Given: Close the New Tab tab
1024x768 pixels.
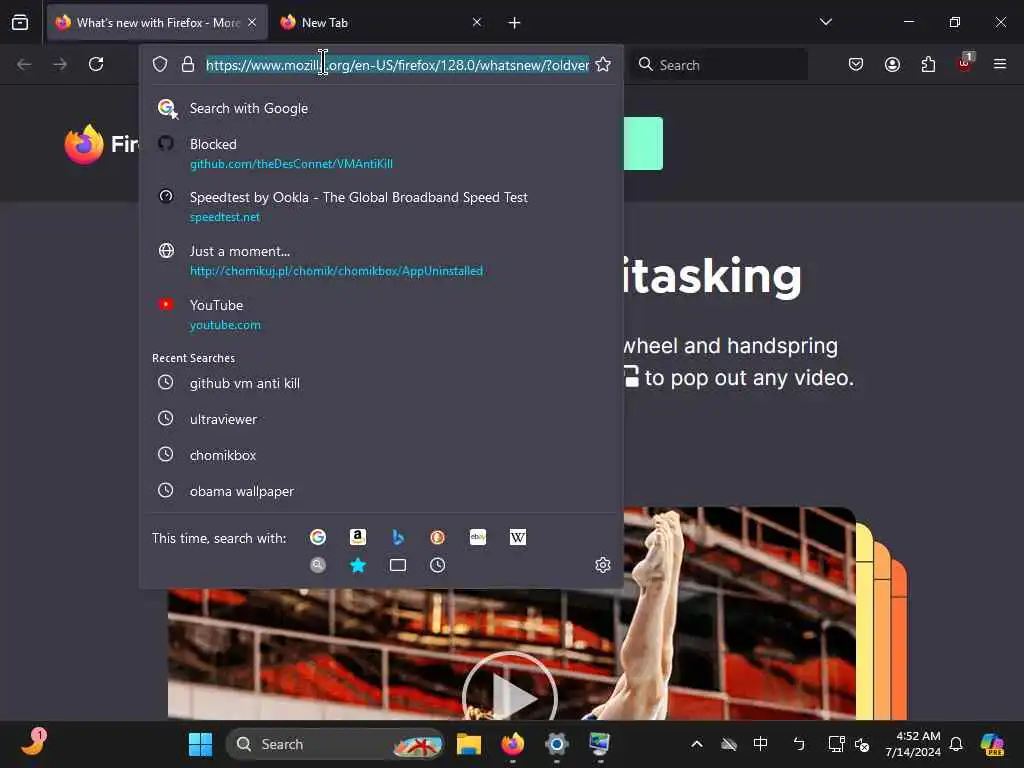Looking at the screenshot, I should (x=477, y=22).
